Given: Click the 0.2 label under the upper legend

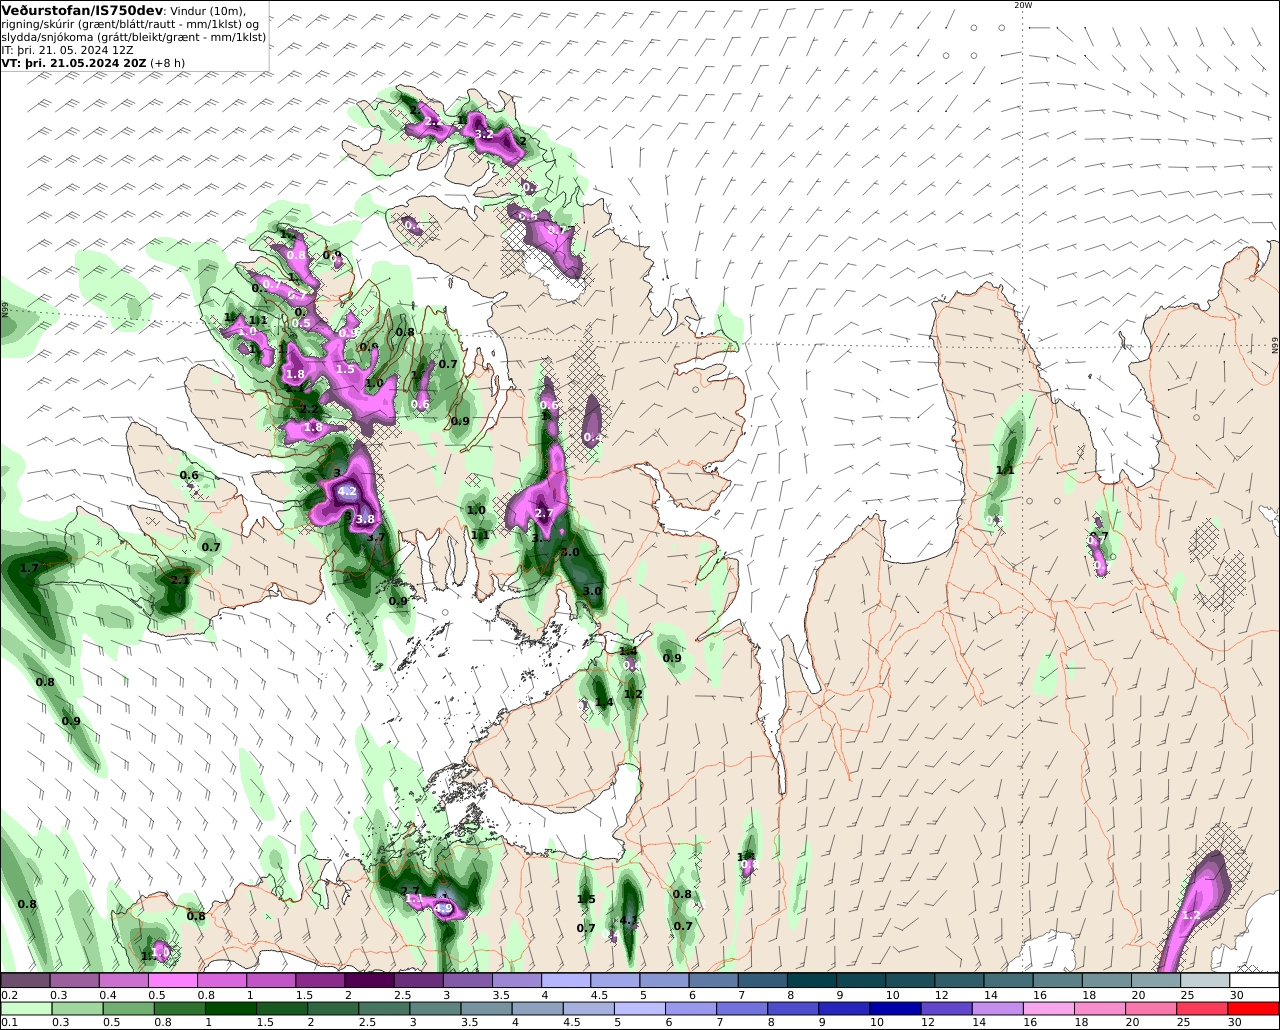Looking at the screenshot, I should 9,995.
